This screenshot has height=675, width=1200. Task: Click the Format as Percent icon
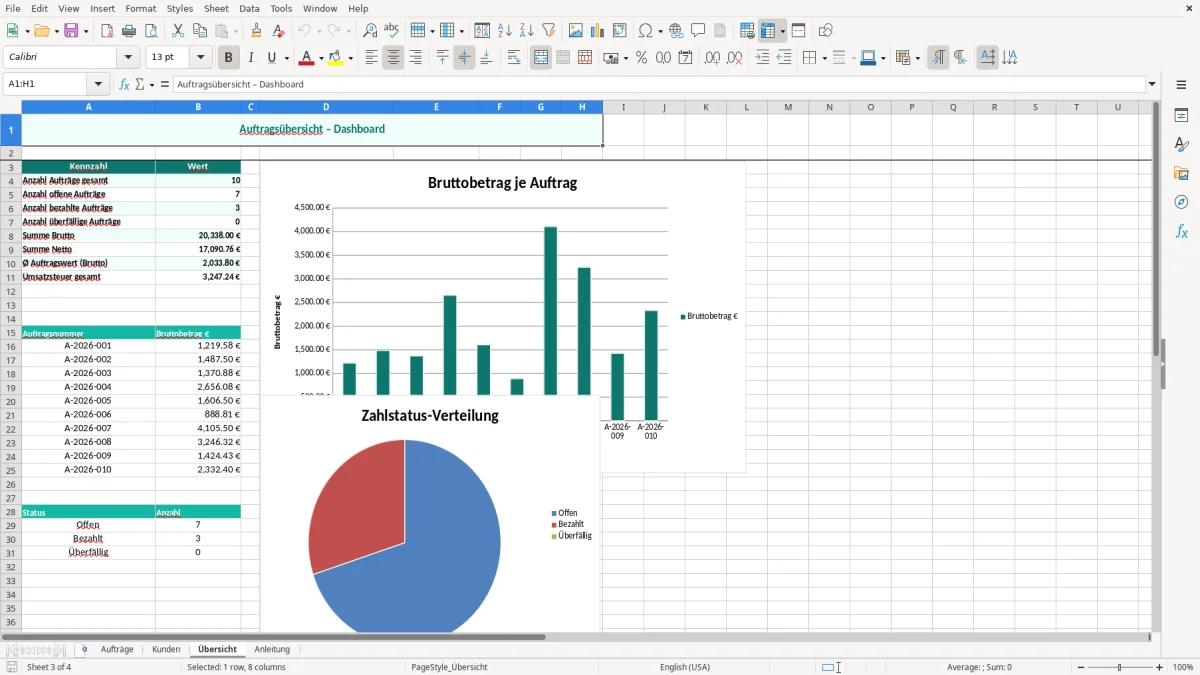(641, 58)
